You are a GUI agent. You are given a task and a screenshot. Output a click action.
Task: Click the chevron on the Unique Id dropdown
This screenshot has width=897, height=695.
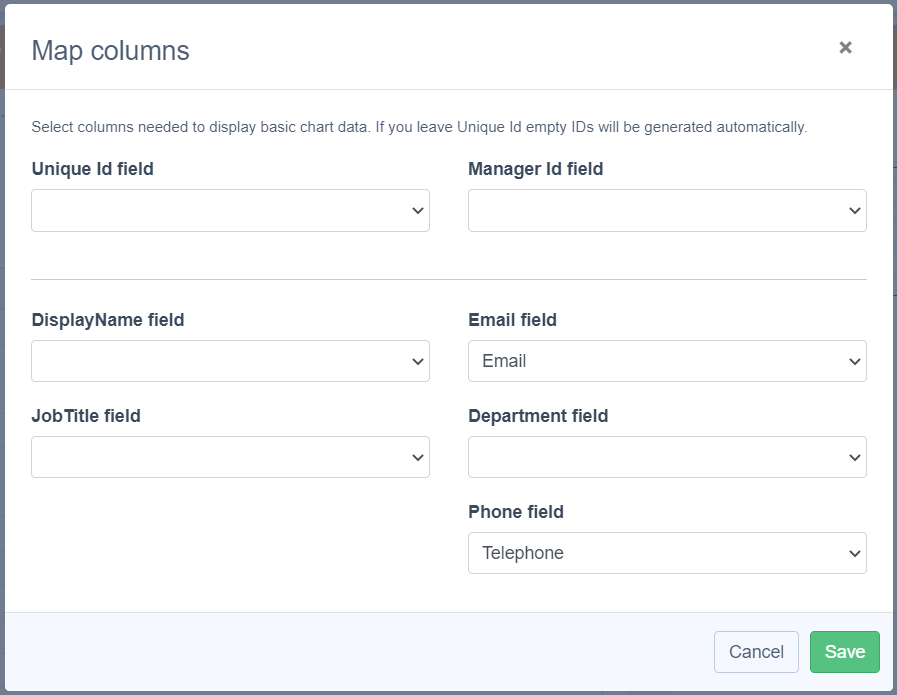tap(417, 210)
